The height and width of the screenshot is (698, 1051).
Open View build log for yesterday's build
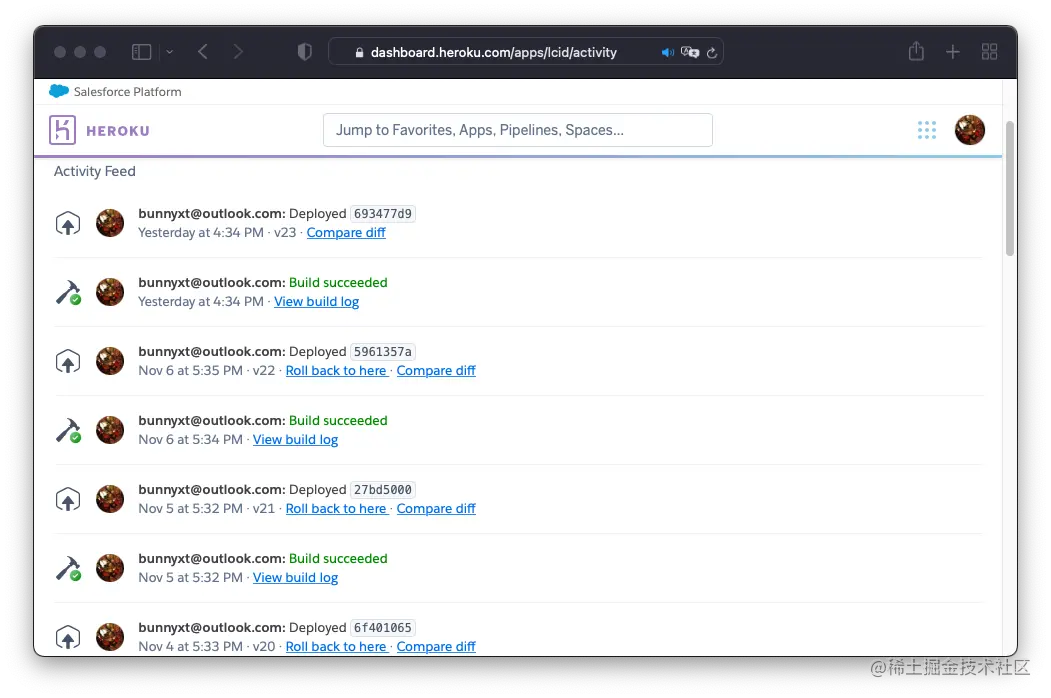click(317, 301)
